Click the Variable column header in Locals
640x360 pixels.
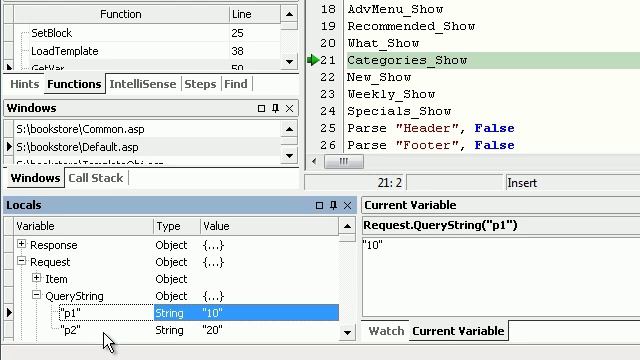point(84,226)
